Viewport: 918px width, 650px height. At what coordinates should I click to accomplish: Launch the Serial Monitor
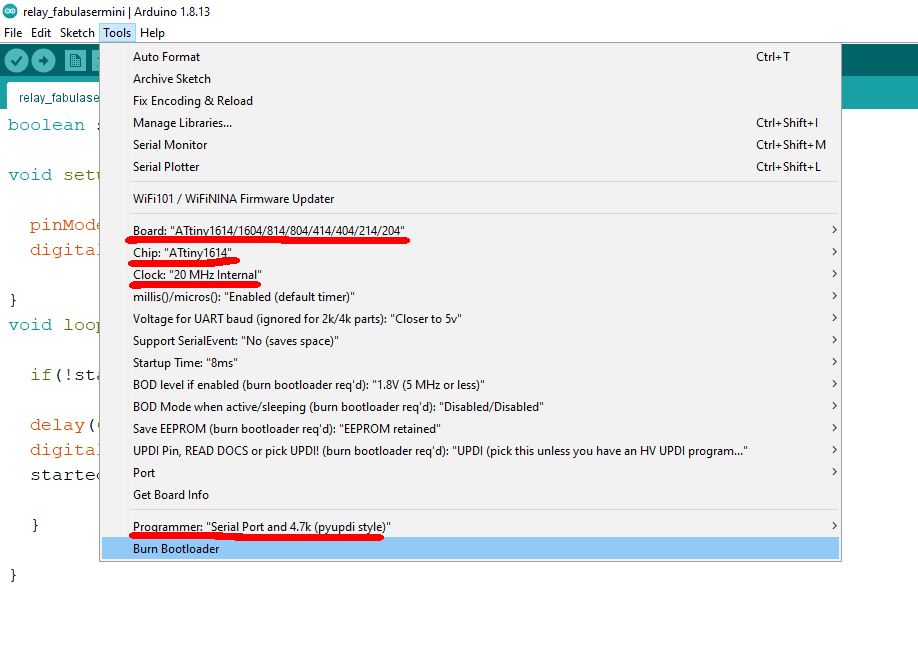(x=170, y=145)
